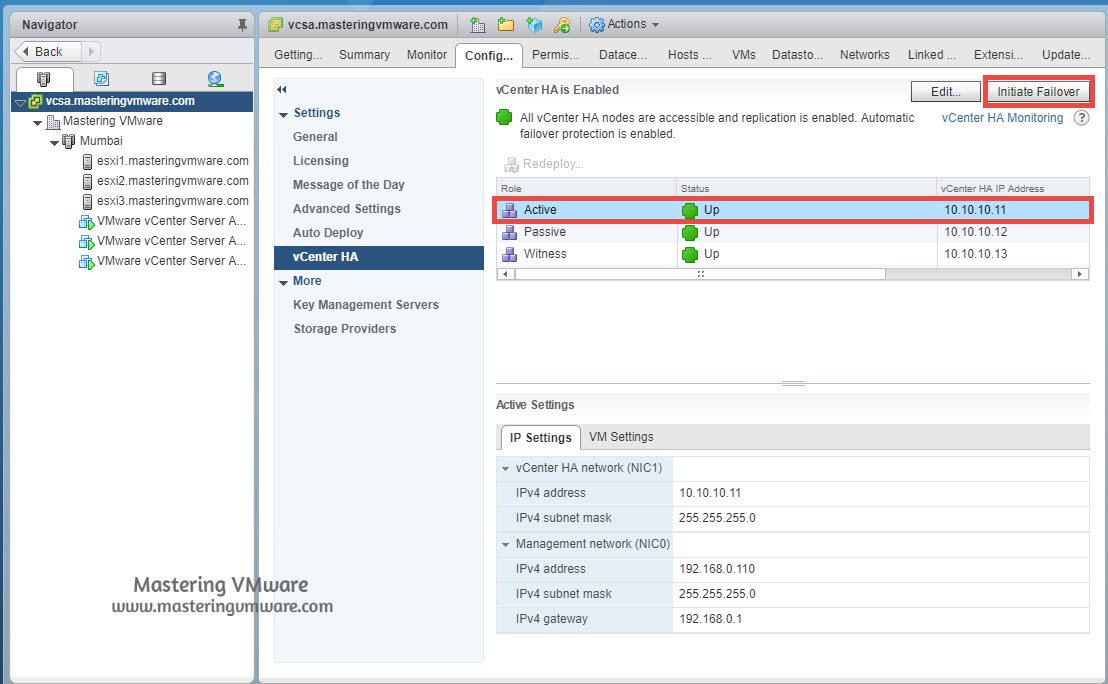Open the Networking navigator globe icon

coord(216,77)
